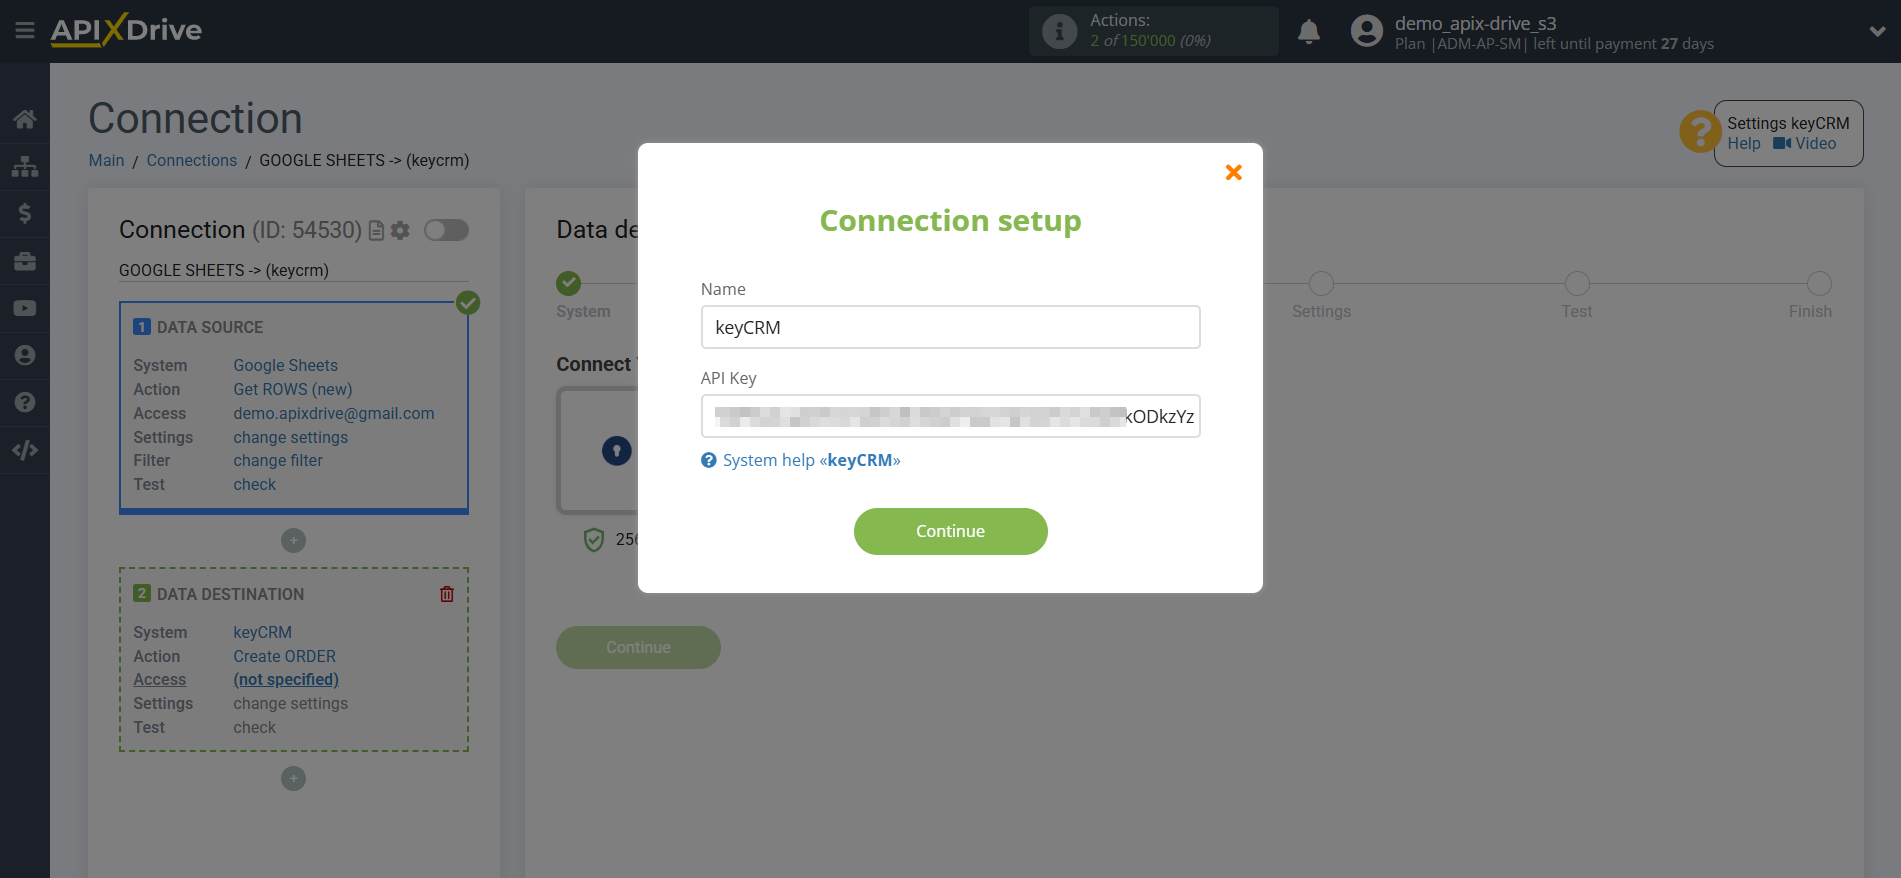This screenshot has height=878, width=1901.
Task: Close the Connection setup dialog
Action: coord(1234,172)
